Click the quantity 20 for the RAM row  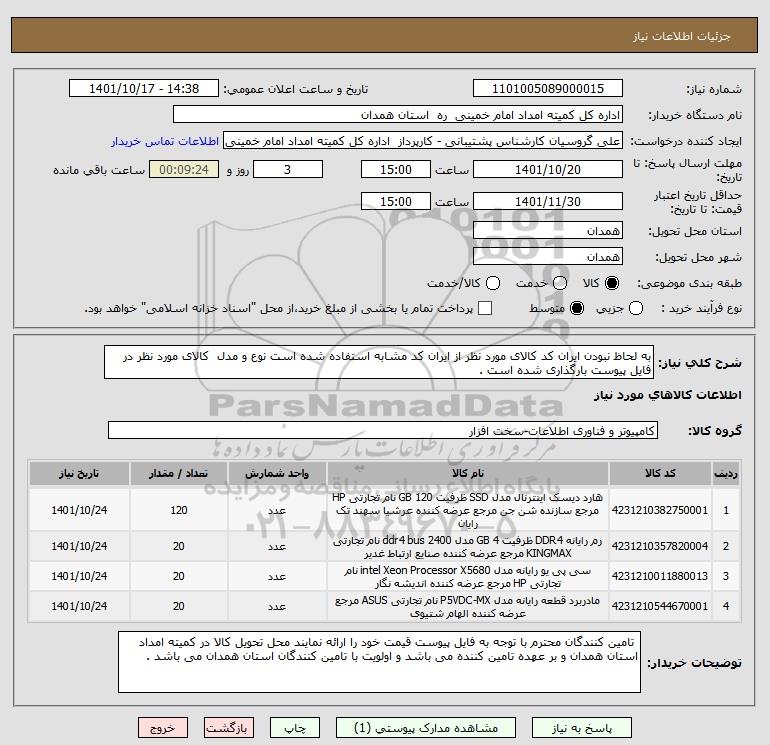point(179,546)
